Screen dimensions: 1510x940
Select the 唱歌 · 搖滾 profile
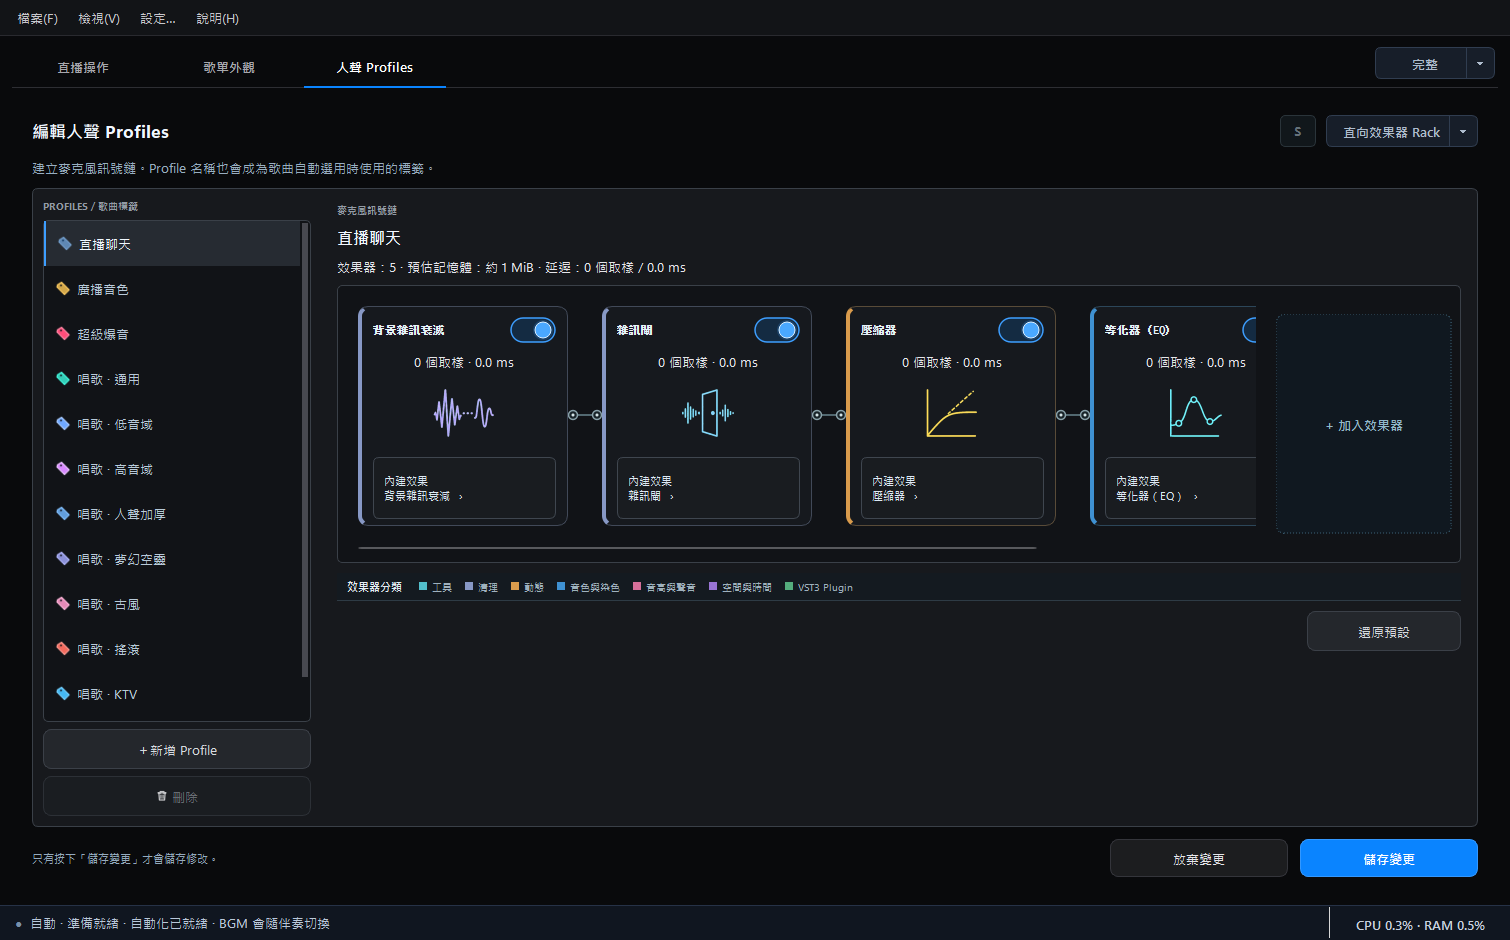point(172,649)
